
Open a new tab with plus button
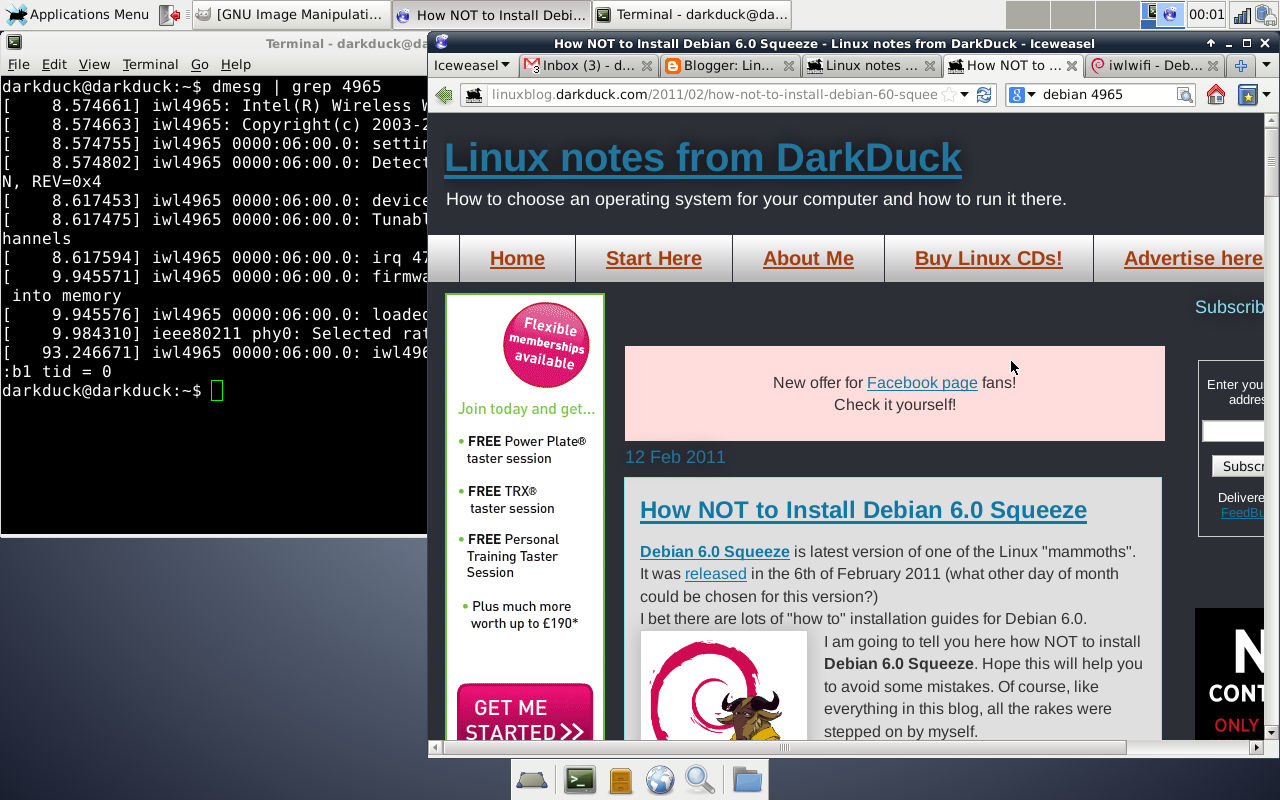pos(1240,66)
